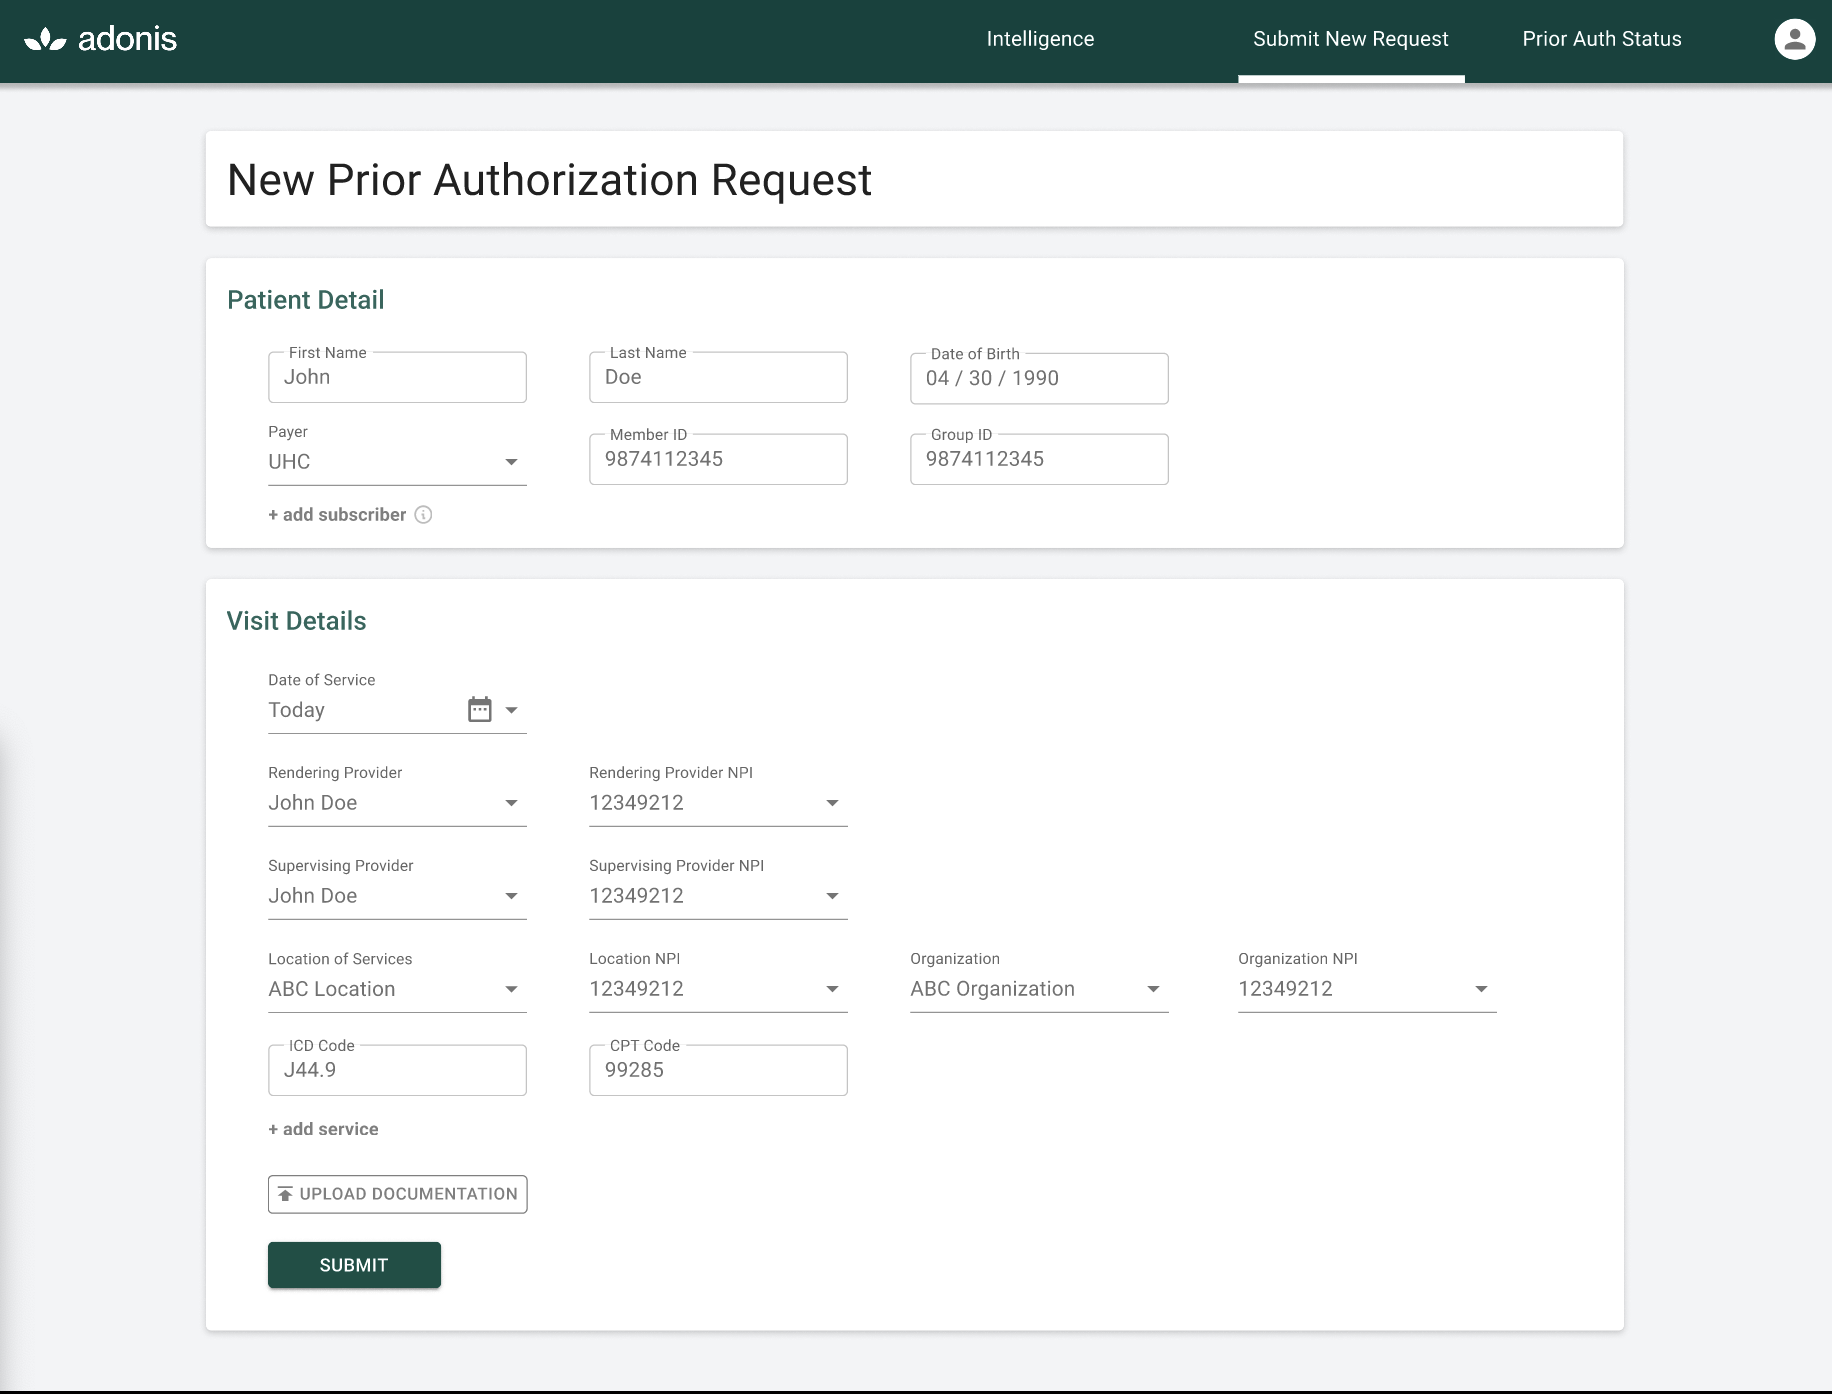This screenshot has height=1394, width=1832.
Task: Switch to the Intelligence tab
Action: coord(1040,39)
